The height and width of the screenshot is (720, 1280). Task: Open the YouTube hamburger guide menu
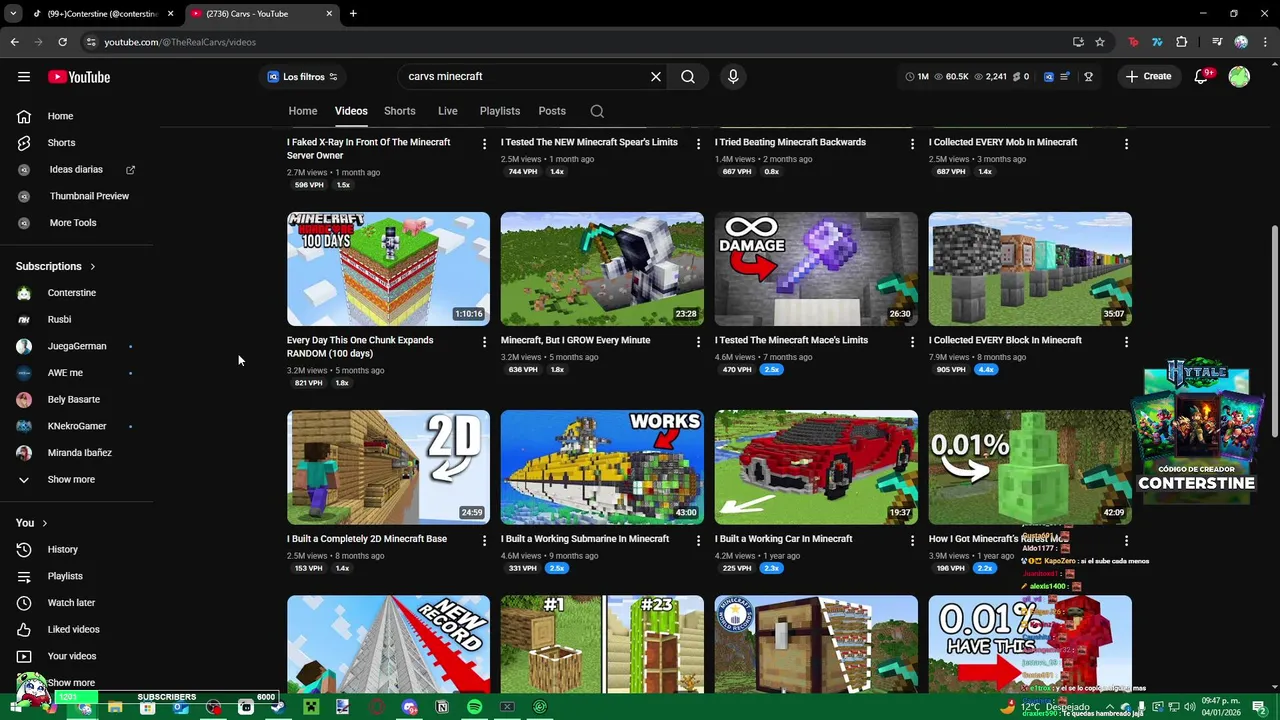[24, 77]
